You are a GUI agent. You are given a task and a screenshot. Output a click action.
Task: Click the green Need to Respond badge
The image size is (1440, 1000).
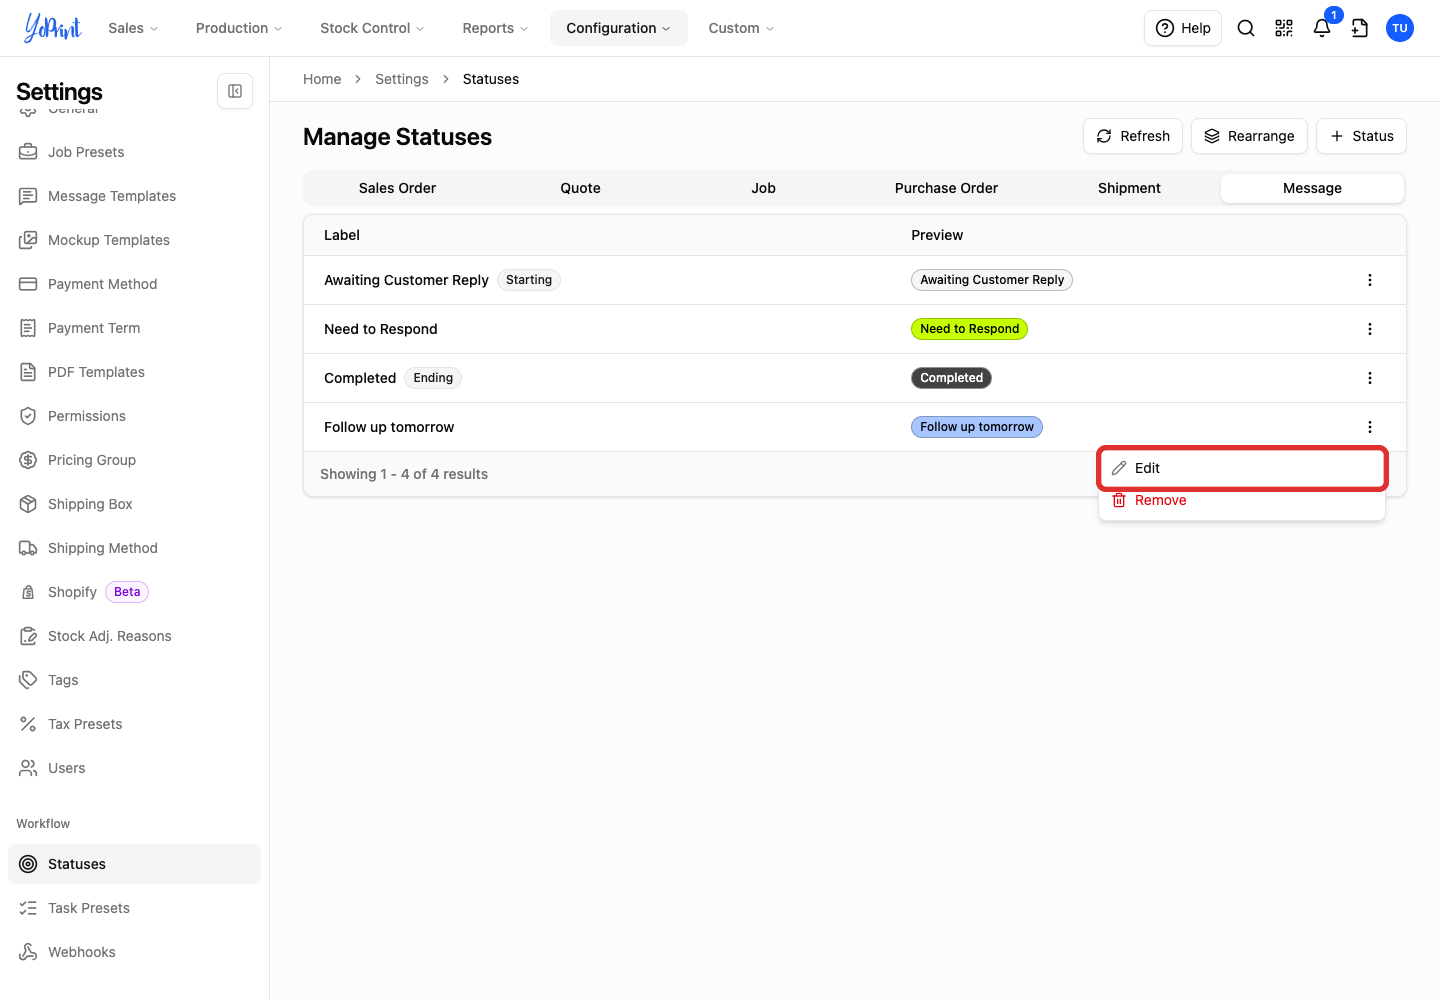click(x=969, y=329)
